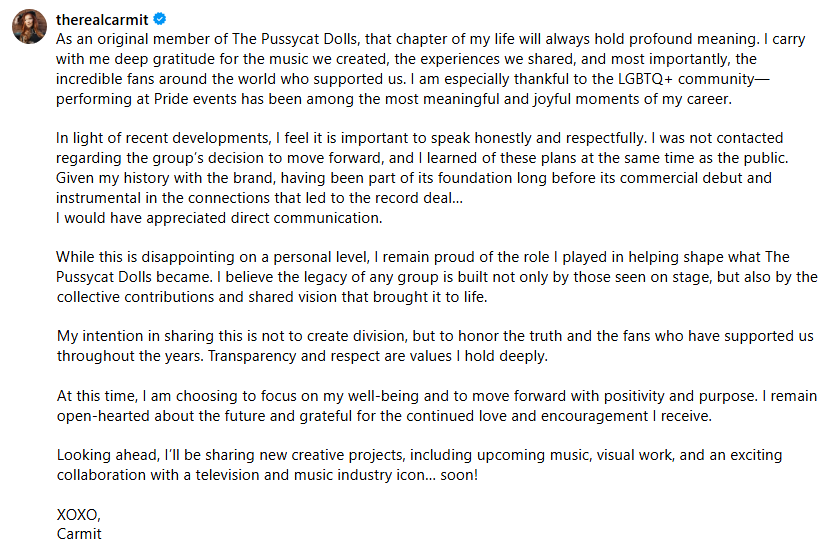The width and height of the screenshot is (829, 551).
Task: Click the therealcarmit username link
Action: point(102,20)
